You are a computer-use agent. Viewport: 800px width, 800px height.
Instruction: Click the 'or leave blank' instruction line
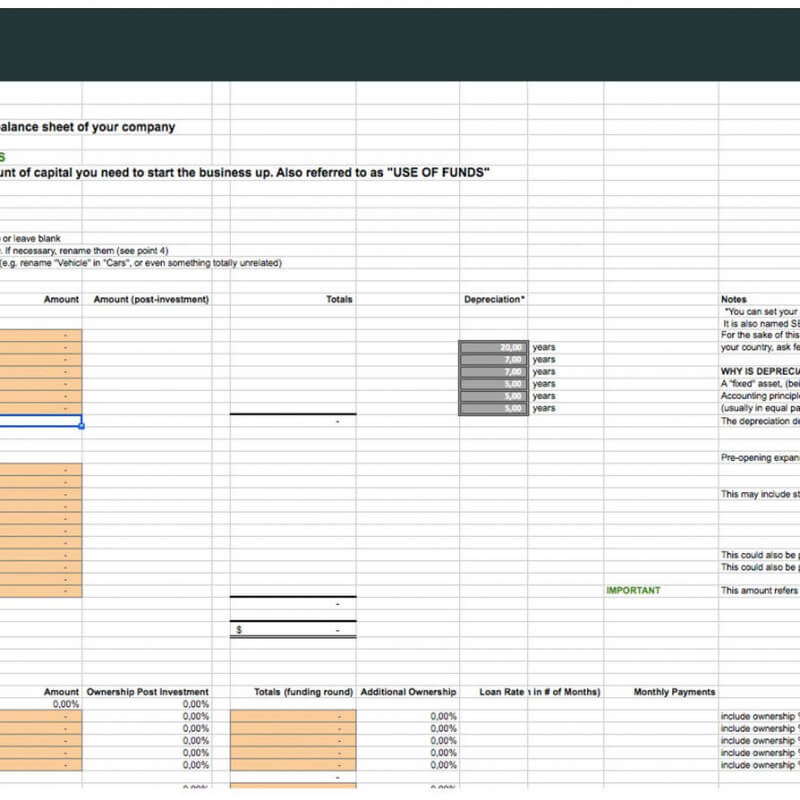coord(31,238)
